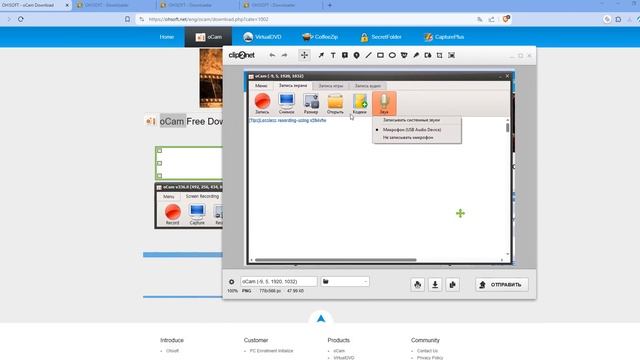Click the Размер resize icon
The image size is (640, 360).
pyautogui.click(x=311, y=103)
